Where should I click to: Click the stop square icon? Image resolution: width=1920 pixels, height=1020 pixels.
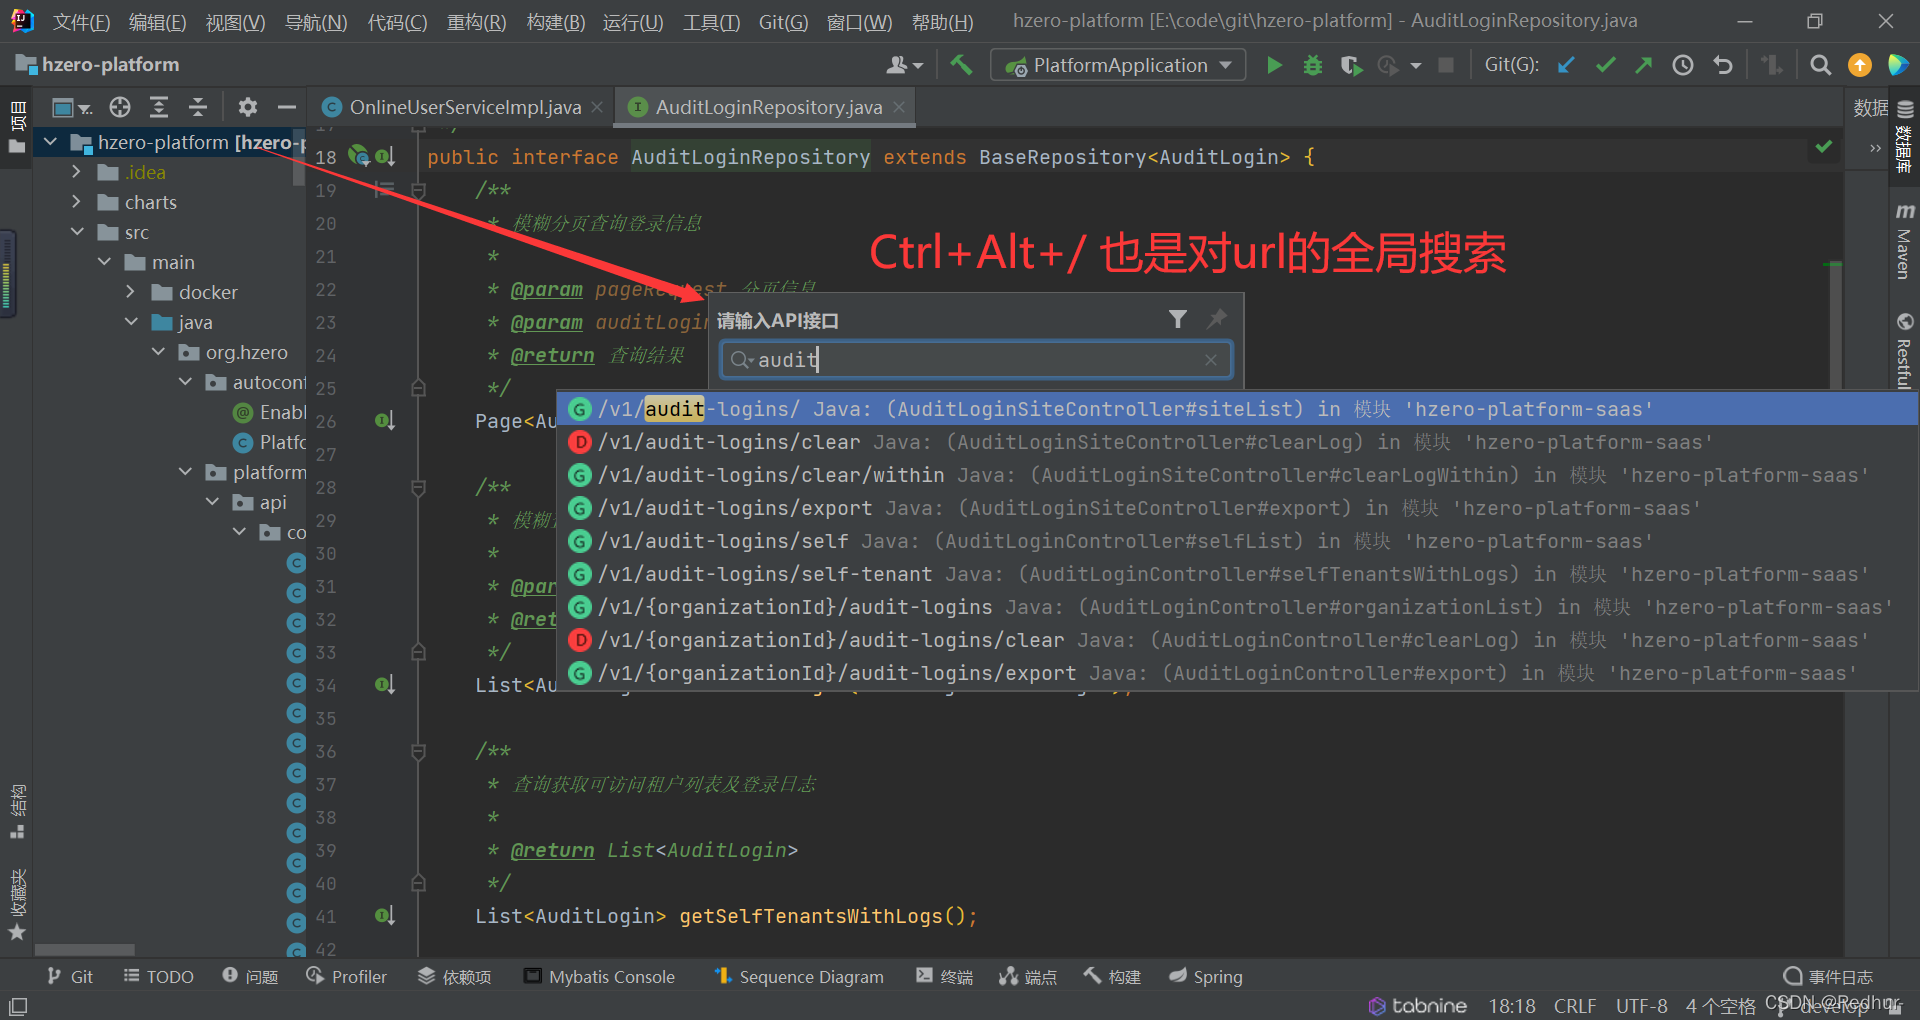pos(1446,65)
